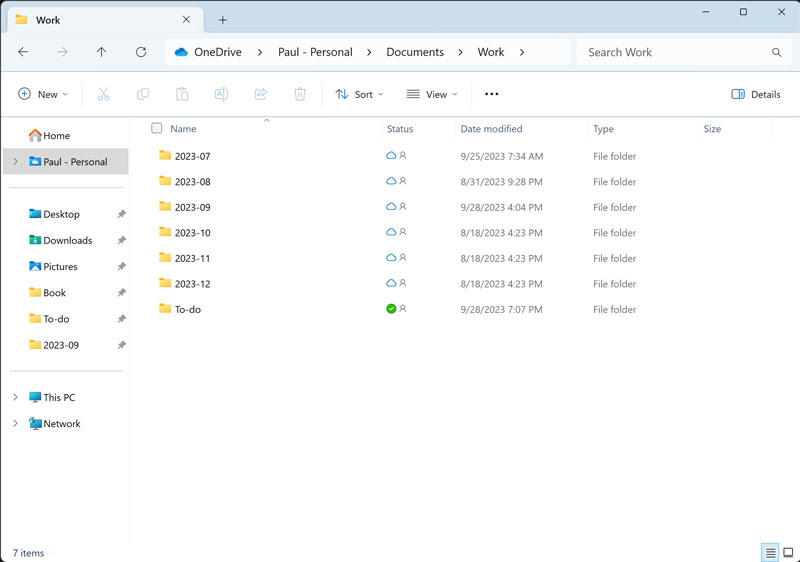
Task: Expand the This PC tree node
Action: [15, 397]
